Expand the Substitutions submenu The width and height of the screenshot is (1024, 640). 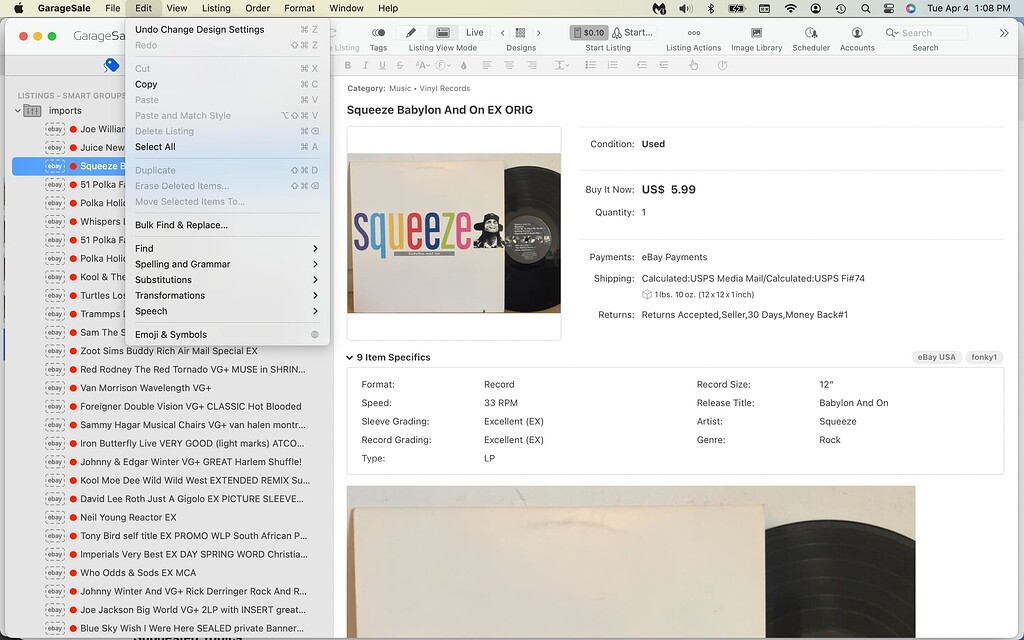click(227, 280)
